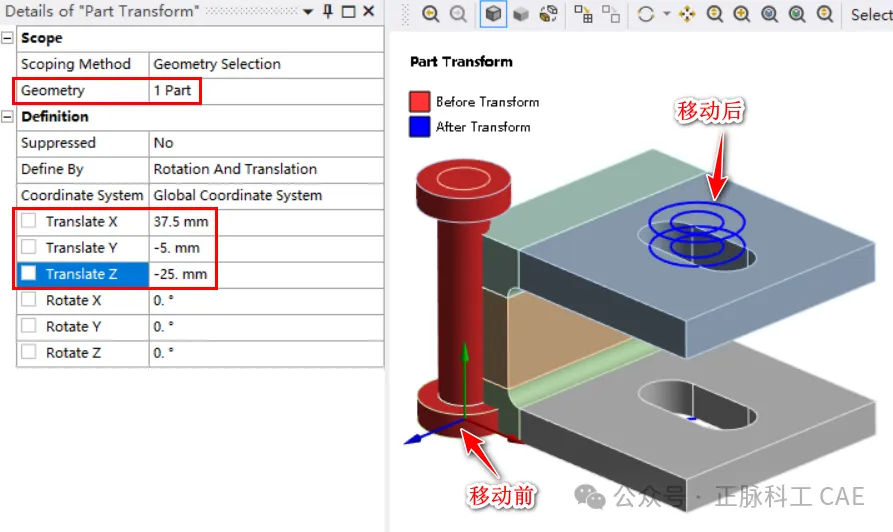The width and height of the screenshot is (893, 532).
Task: Open the Details panel dropdown arrow menu
Action: (x=308, y=11)
